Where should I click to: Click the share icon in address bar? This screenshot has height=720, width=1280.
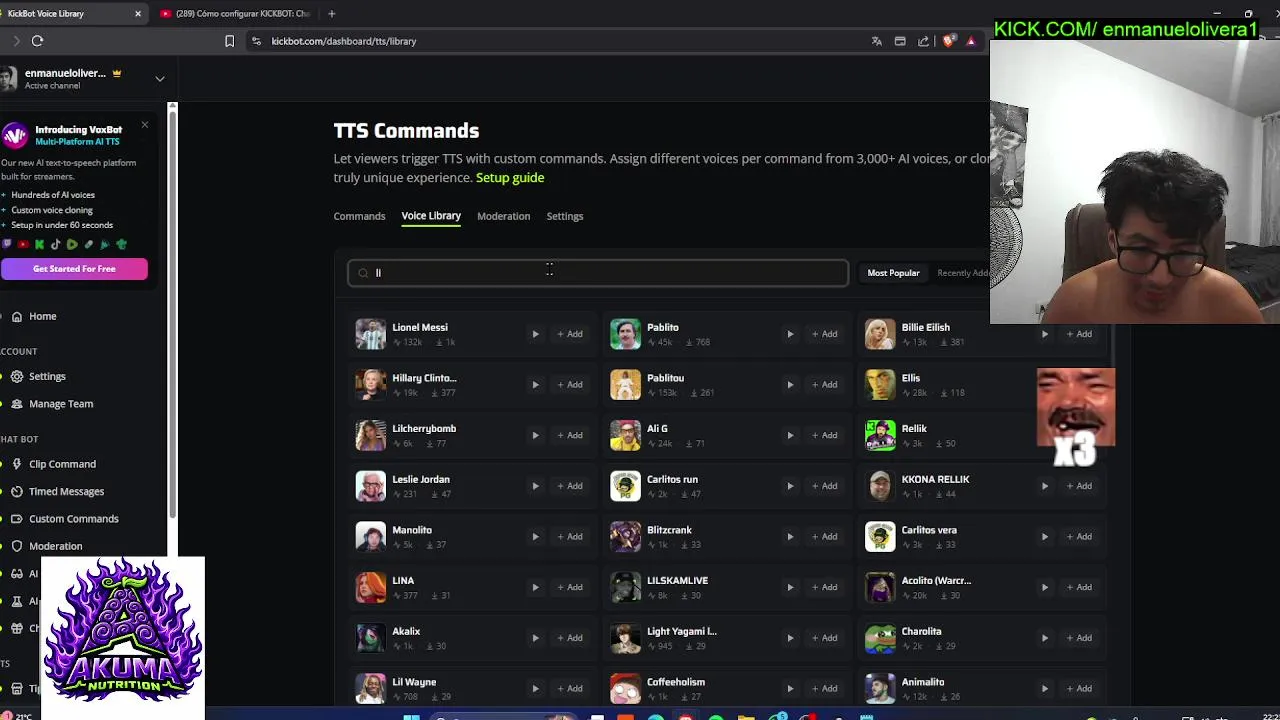(924, 41)
